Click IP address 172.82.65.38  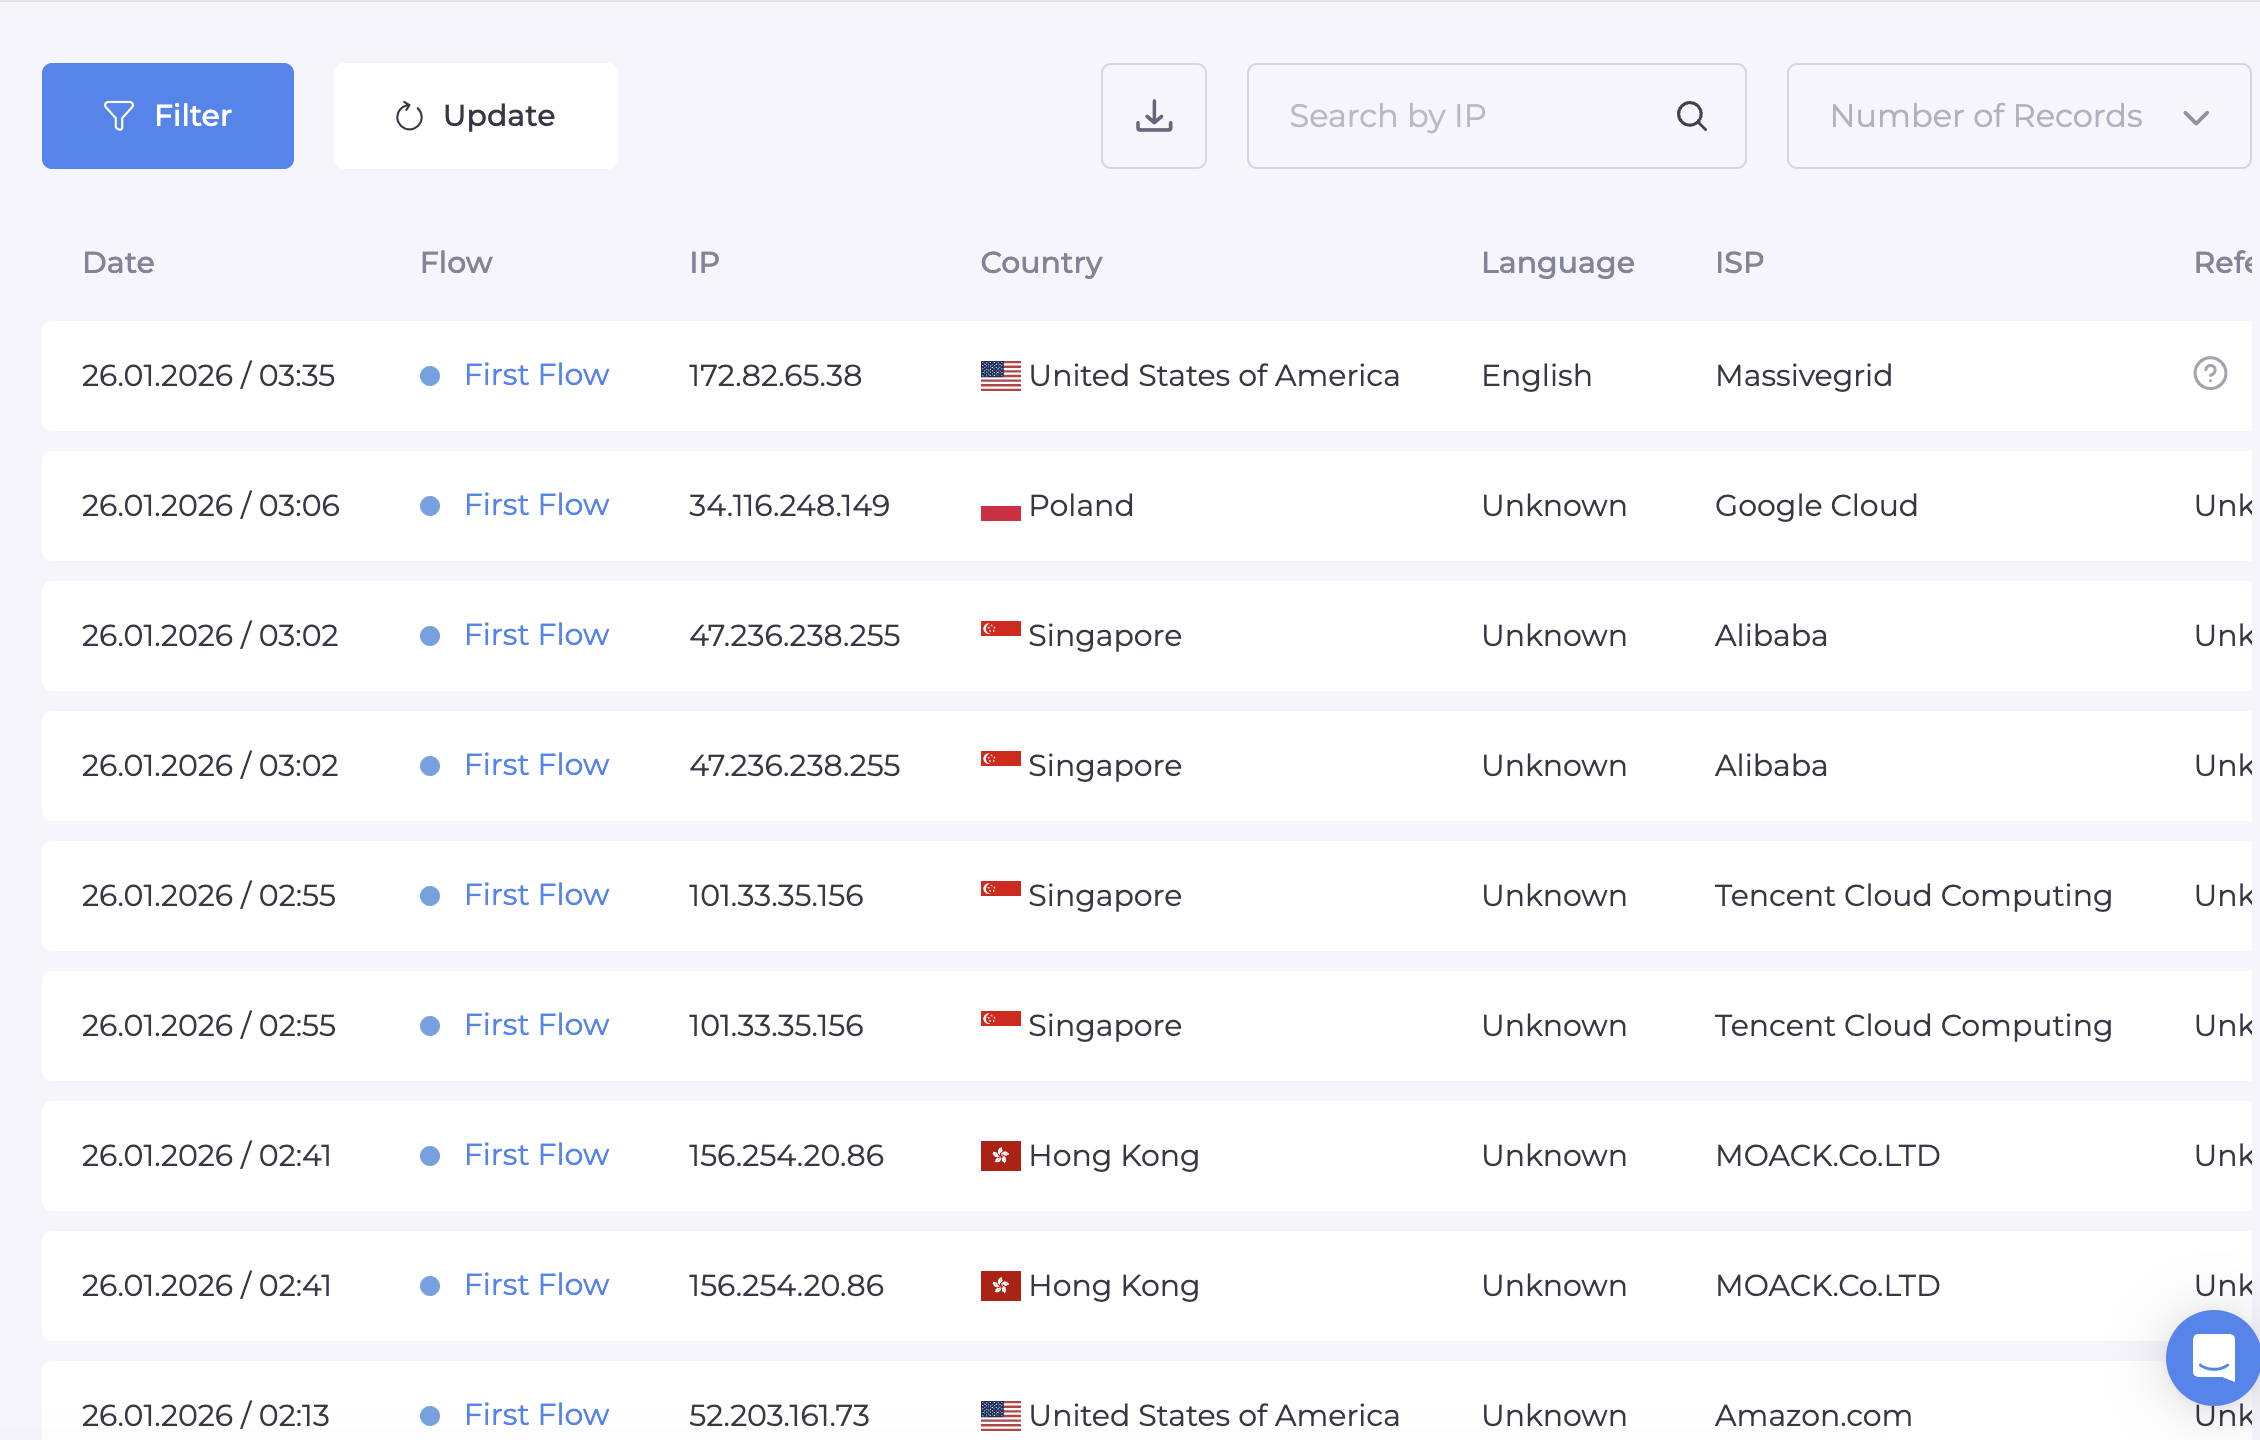pos(775,376)
